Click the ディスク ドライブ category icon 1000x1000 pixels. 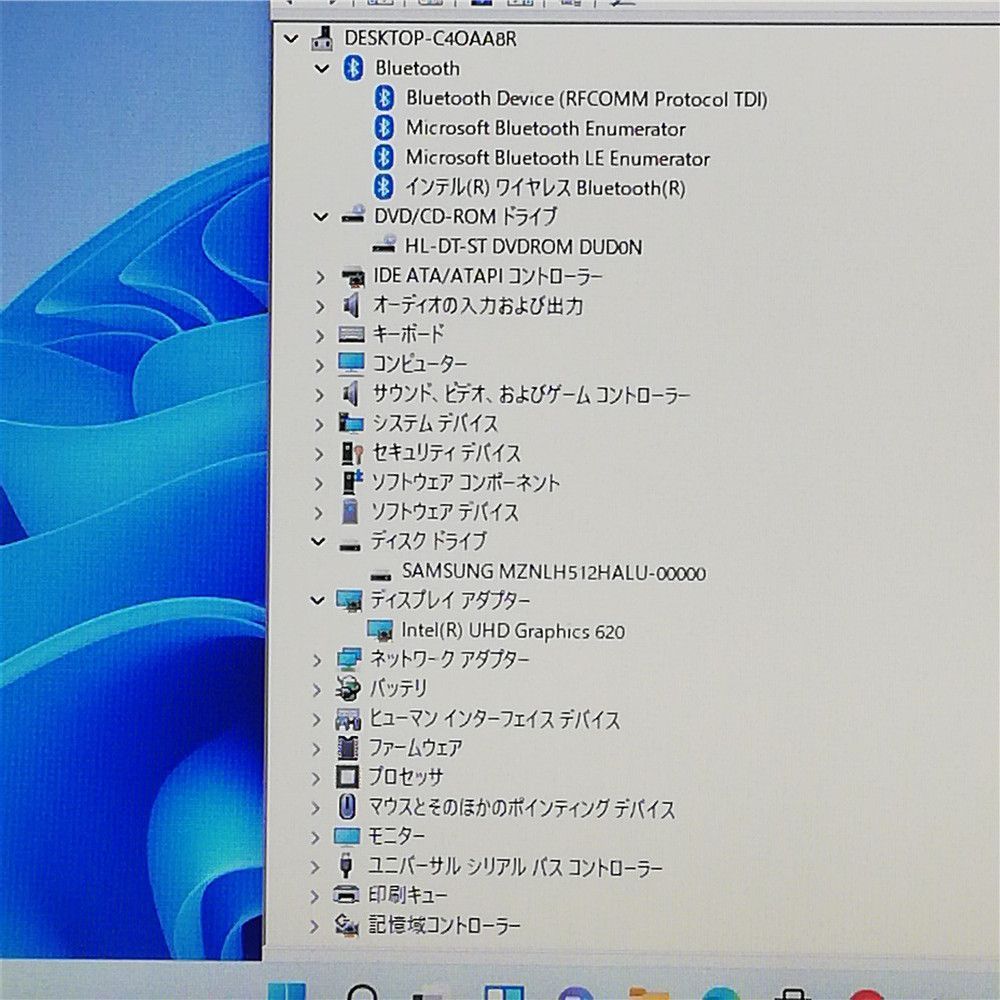pos(349,544)
